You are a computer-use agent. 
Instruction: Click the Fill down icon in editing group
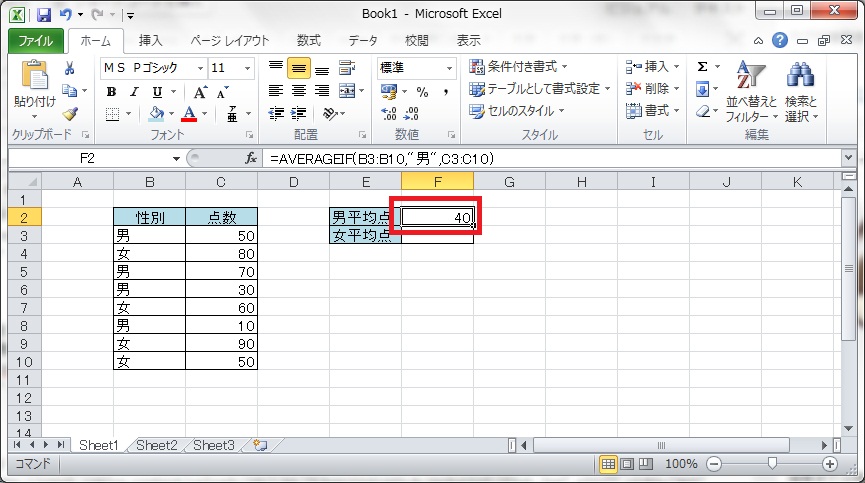pyautogui.click(x=702, y=89)
